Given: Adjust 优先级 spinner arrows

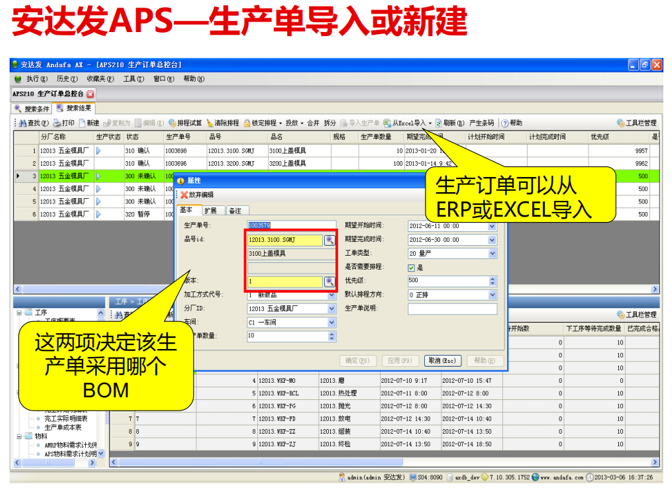Looking at the screenshot, I should coord(492,281).
